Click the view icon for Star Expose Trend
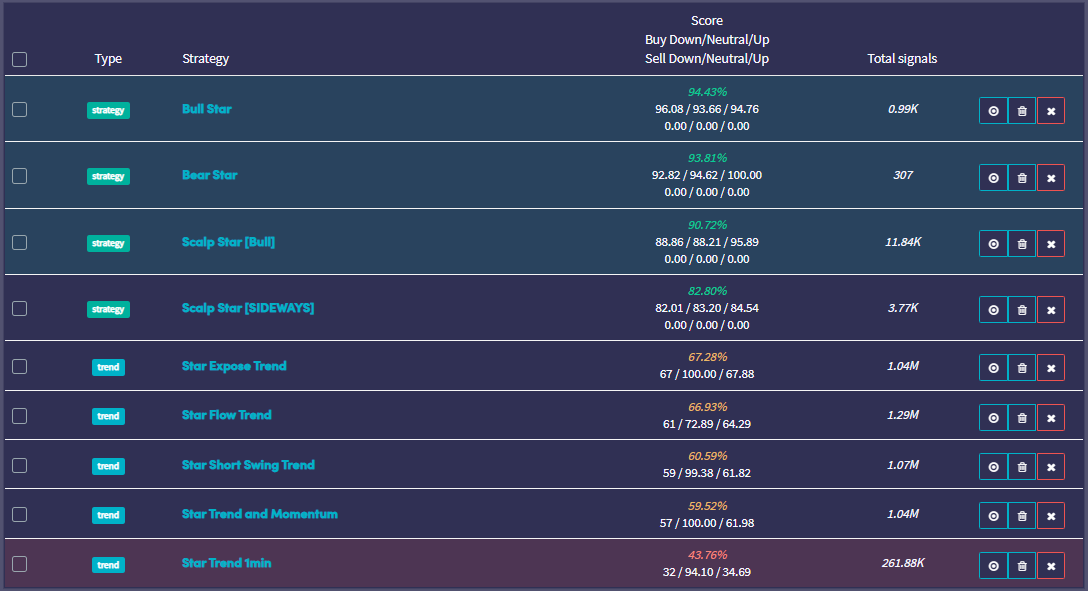The height and width of the screenshot is (591, 1088). click(x=993, y=368)
